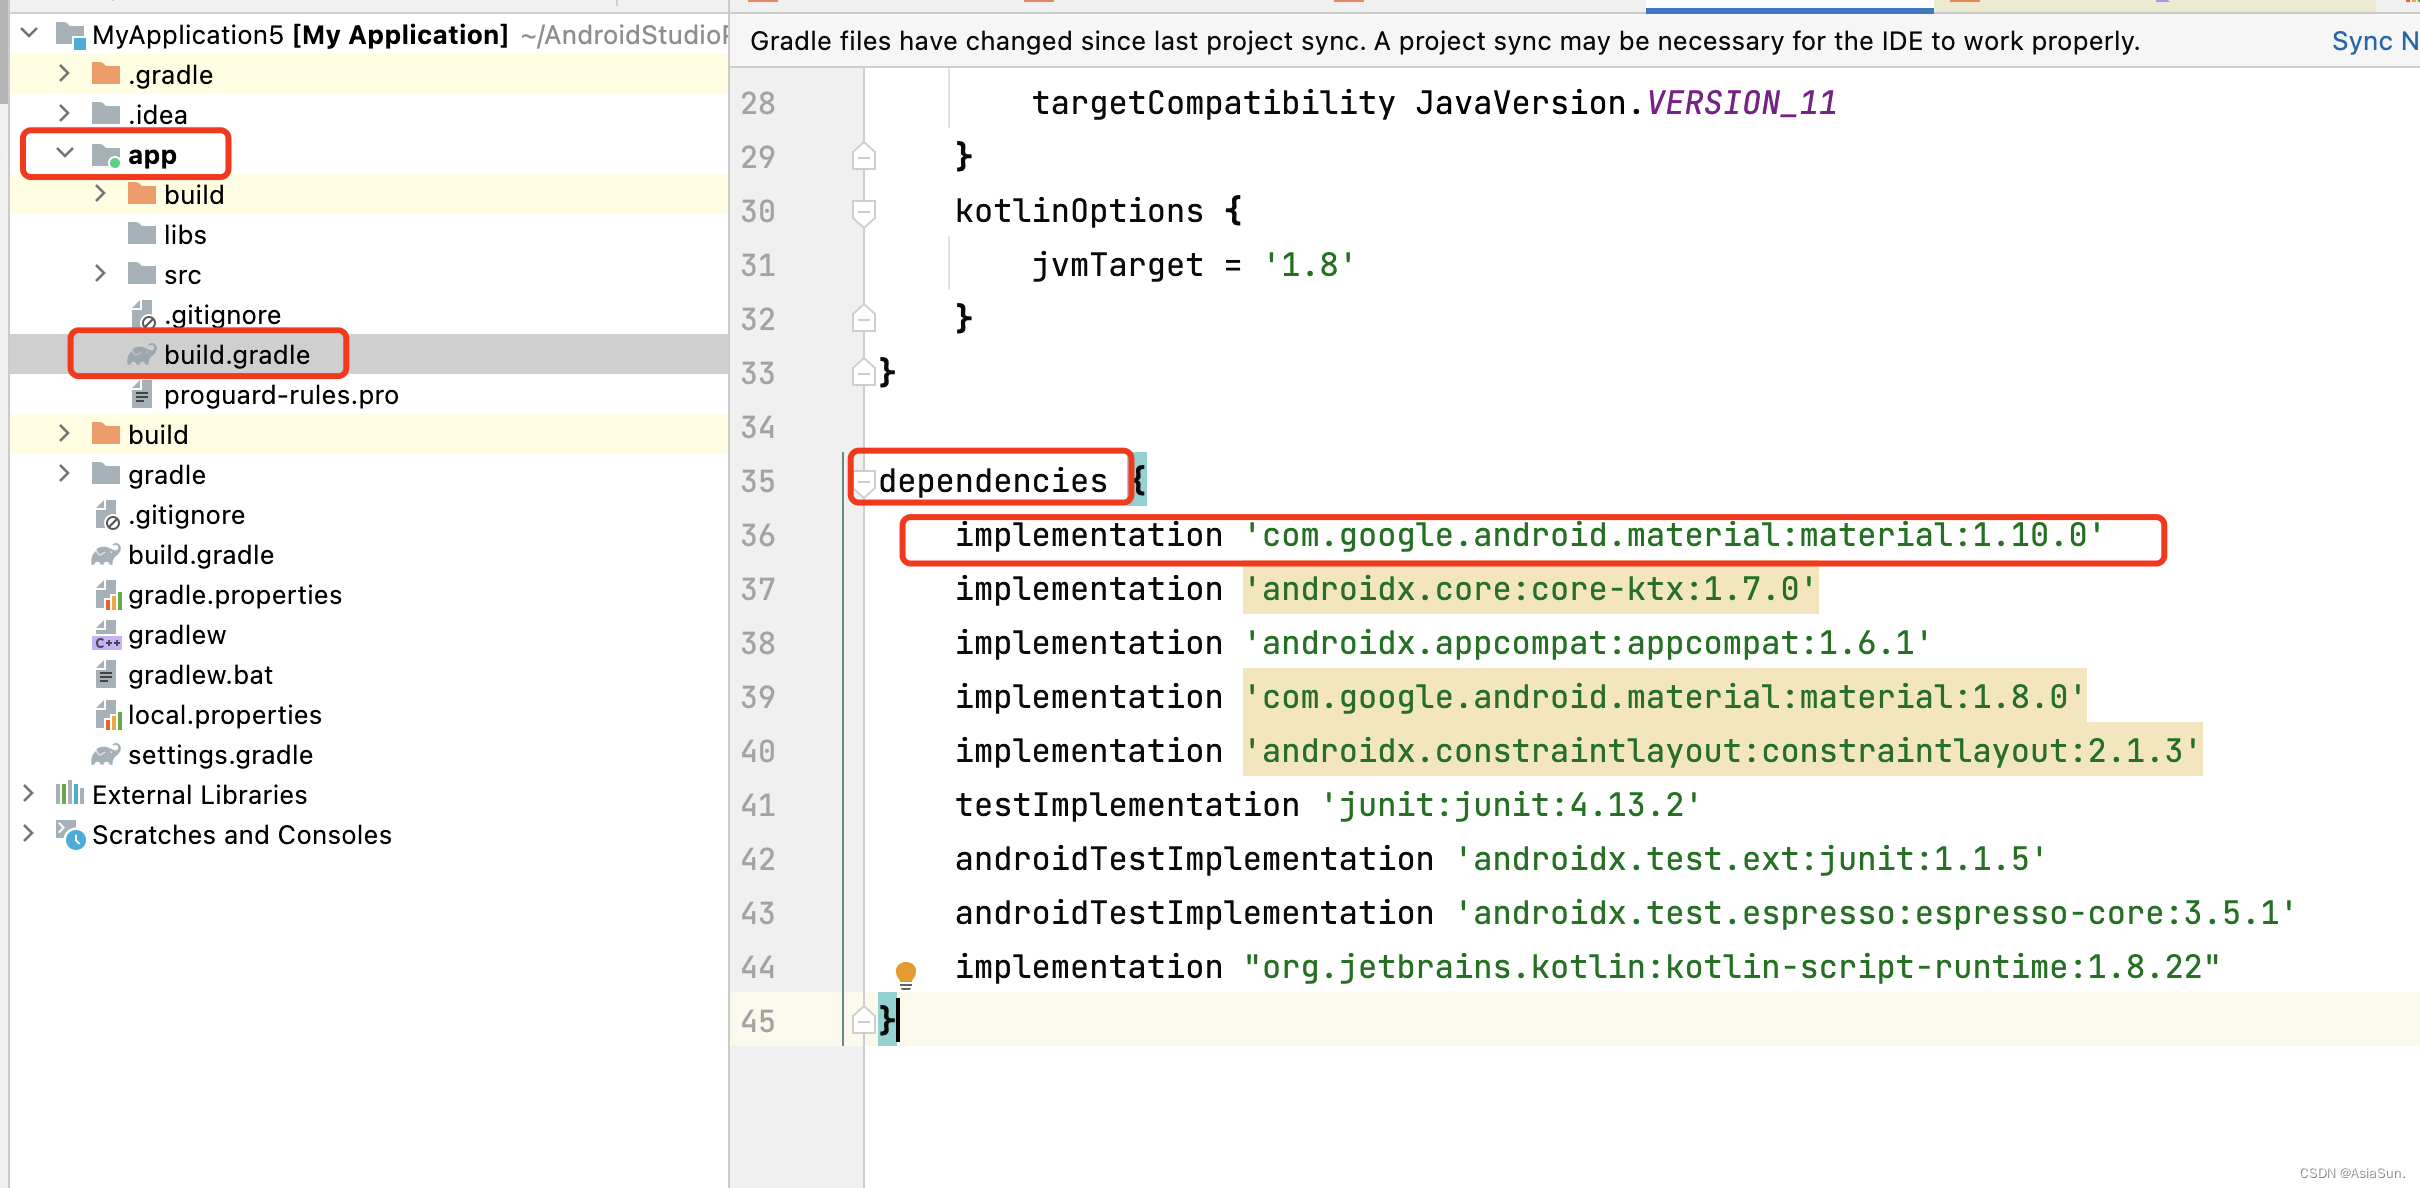
Task: Click the MyApplication5 project module icon
Action: (70, 35)
